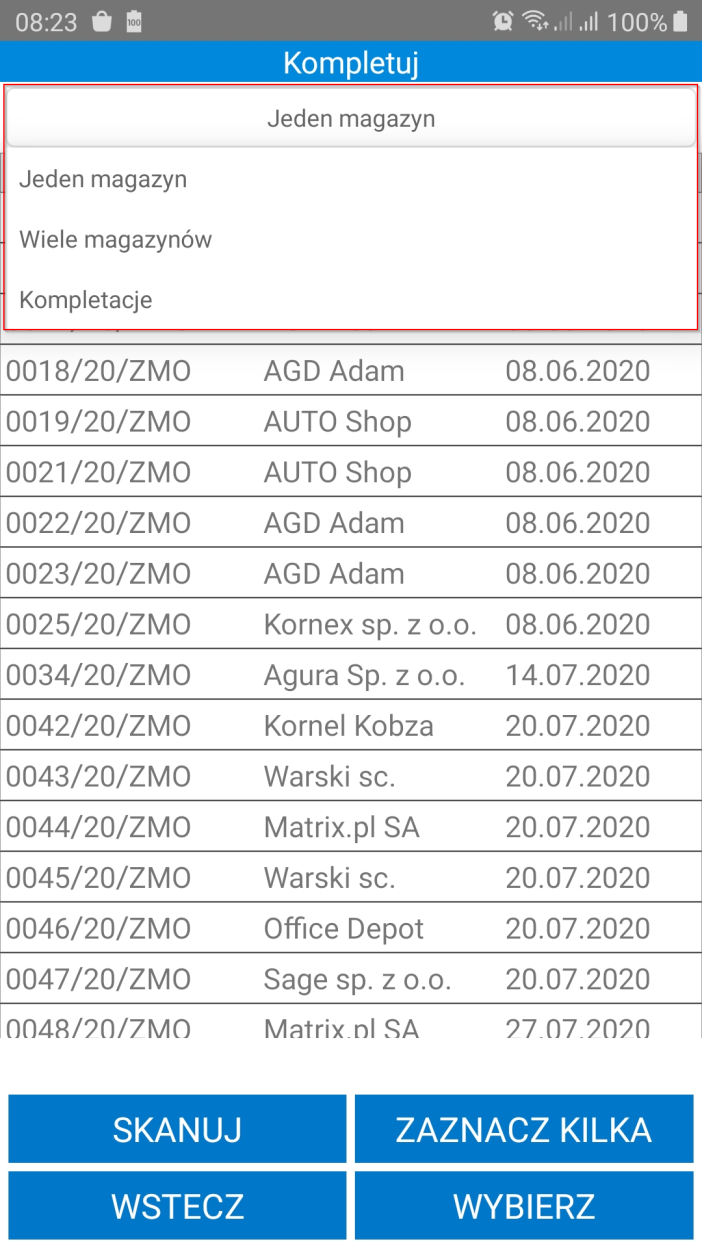The height and width of the screenshot is (1248, 702).
Task: Select order 0046/20/ZMO from Office Depot
Action: (x=350, y=929)
